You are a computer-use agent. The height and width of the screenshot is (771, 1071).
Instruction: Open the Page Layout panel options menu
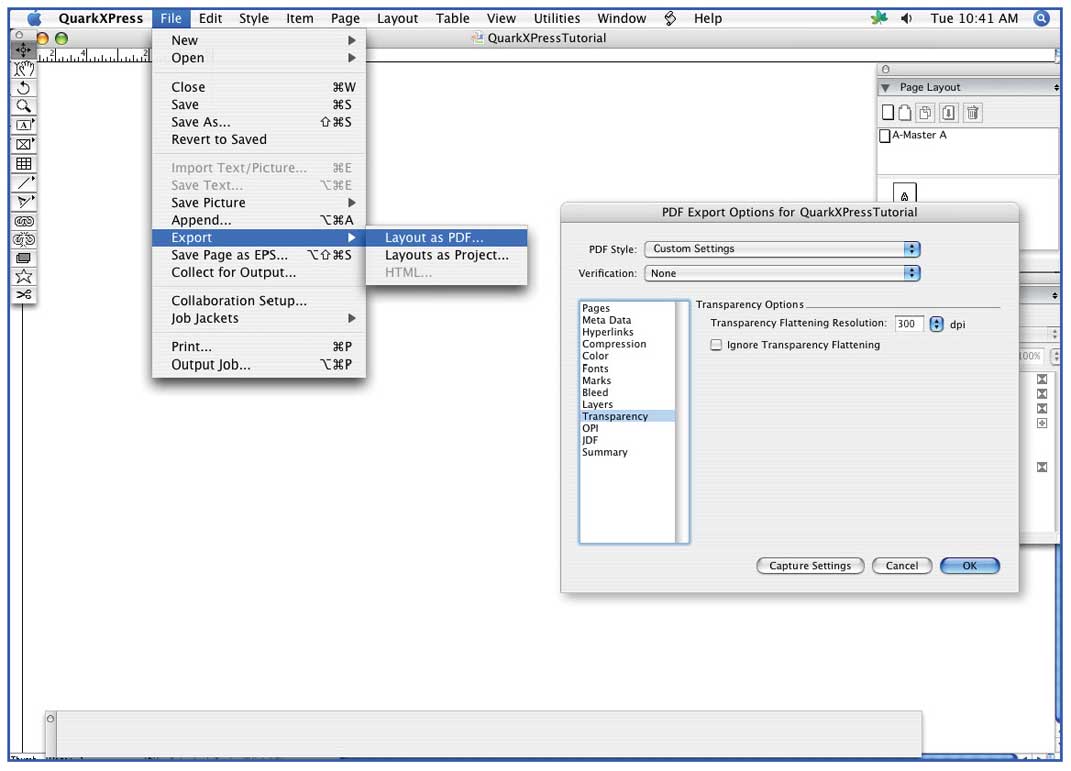pos(1056,87)
